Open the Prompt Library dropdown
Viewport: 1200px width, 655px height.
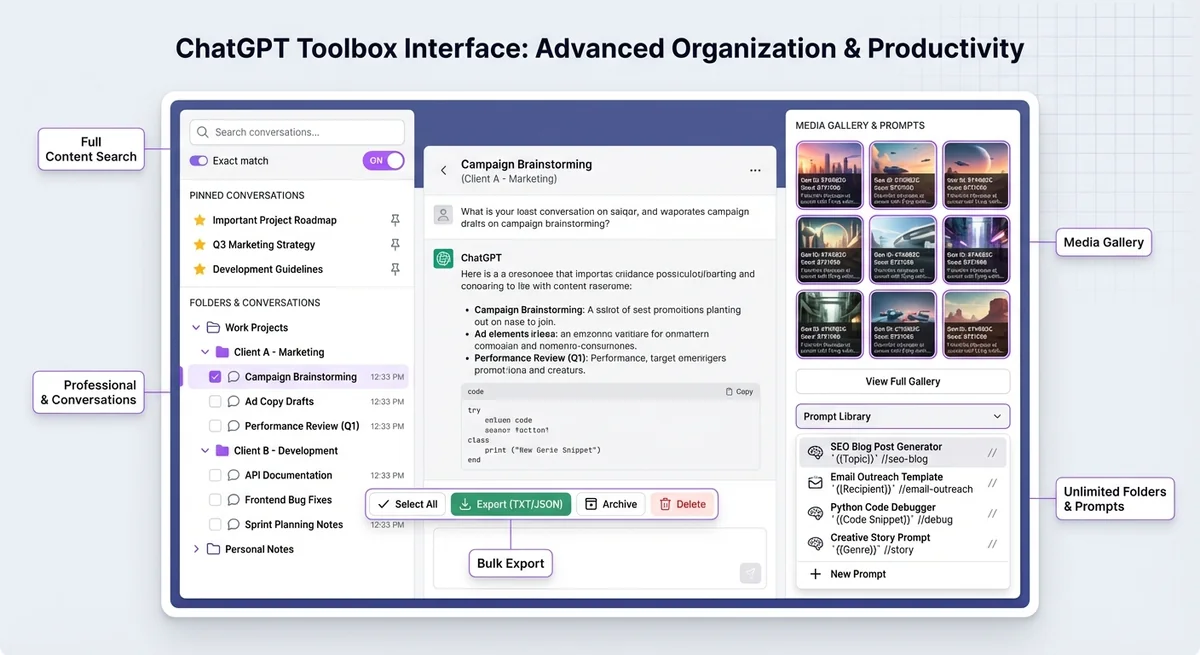tap(901, 416)
